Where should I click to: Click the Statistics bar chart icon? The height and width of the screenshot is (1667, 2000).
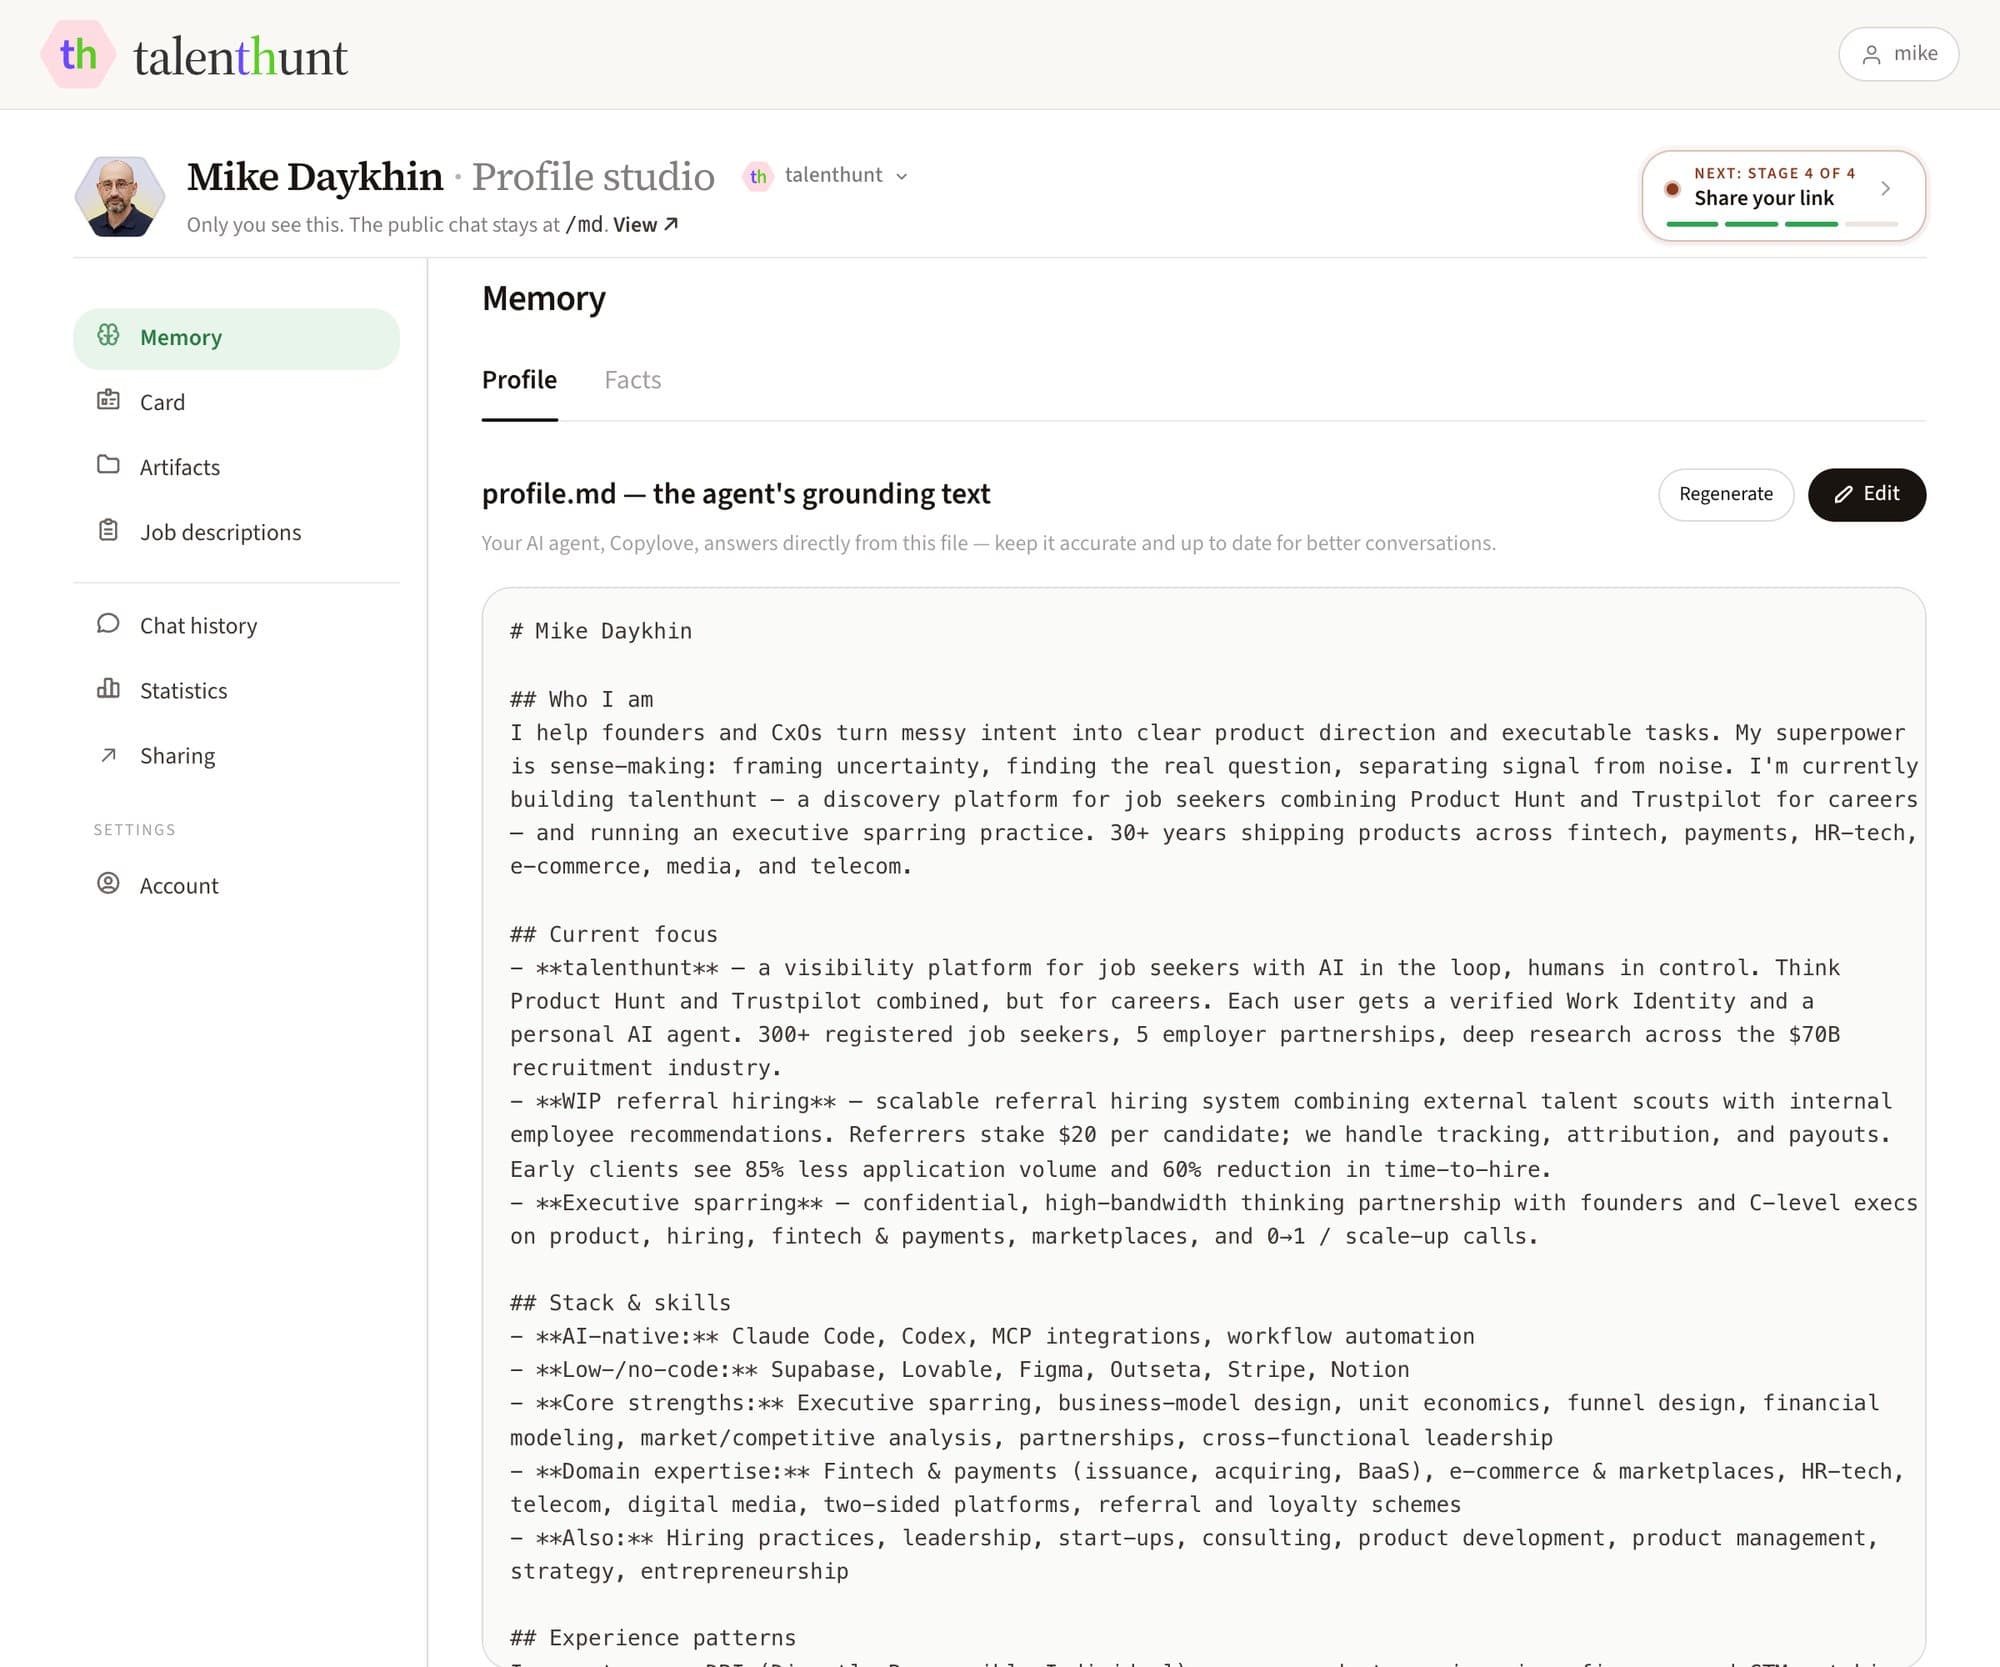pos(108,689)
